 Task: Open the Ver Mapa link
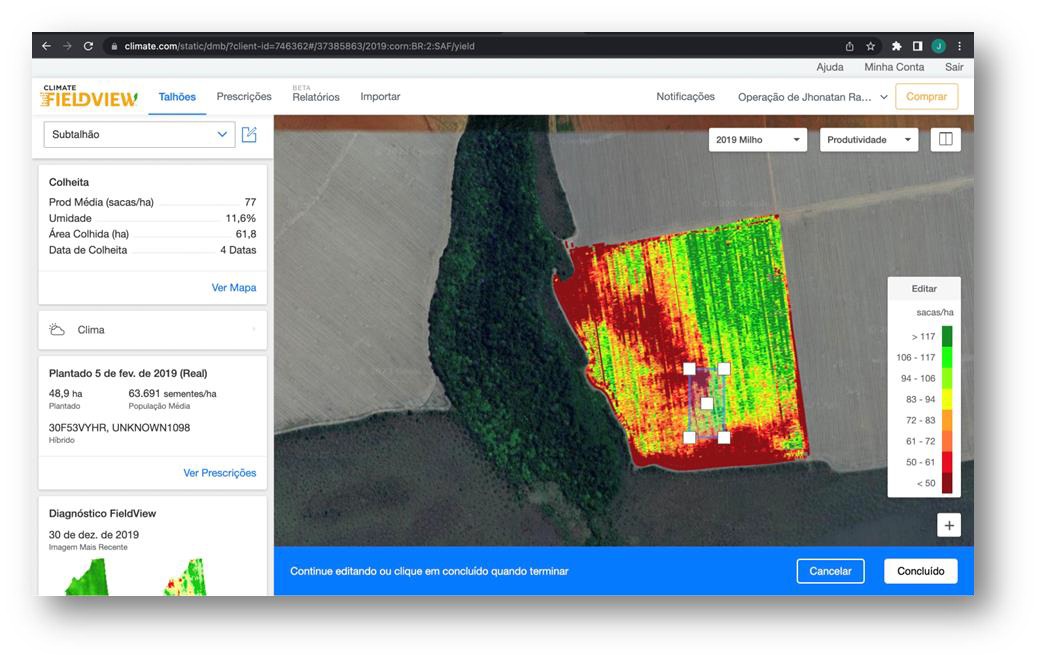[x=233, y=288]
